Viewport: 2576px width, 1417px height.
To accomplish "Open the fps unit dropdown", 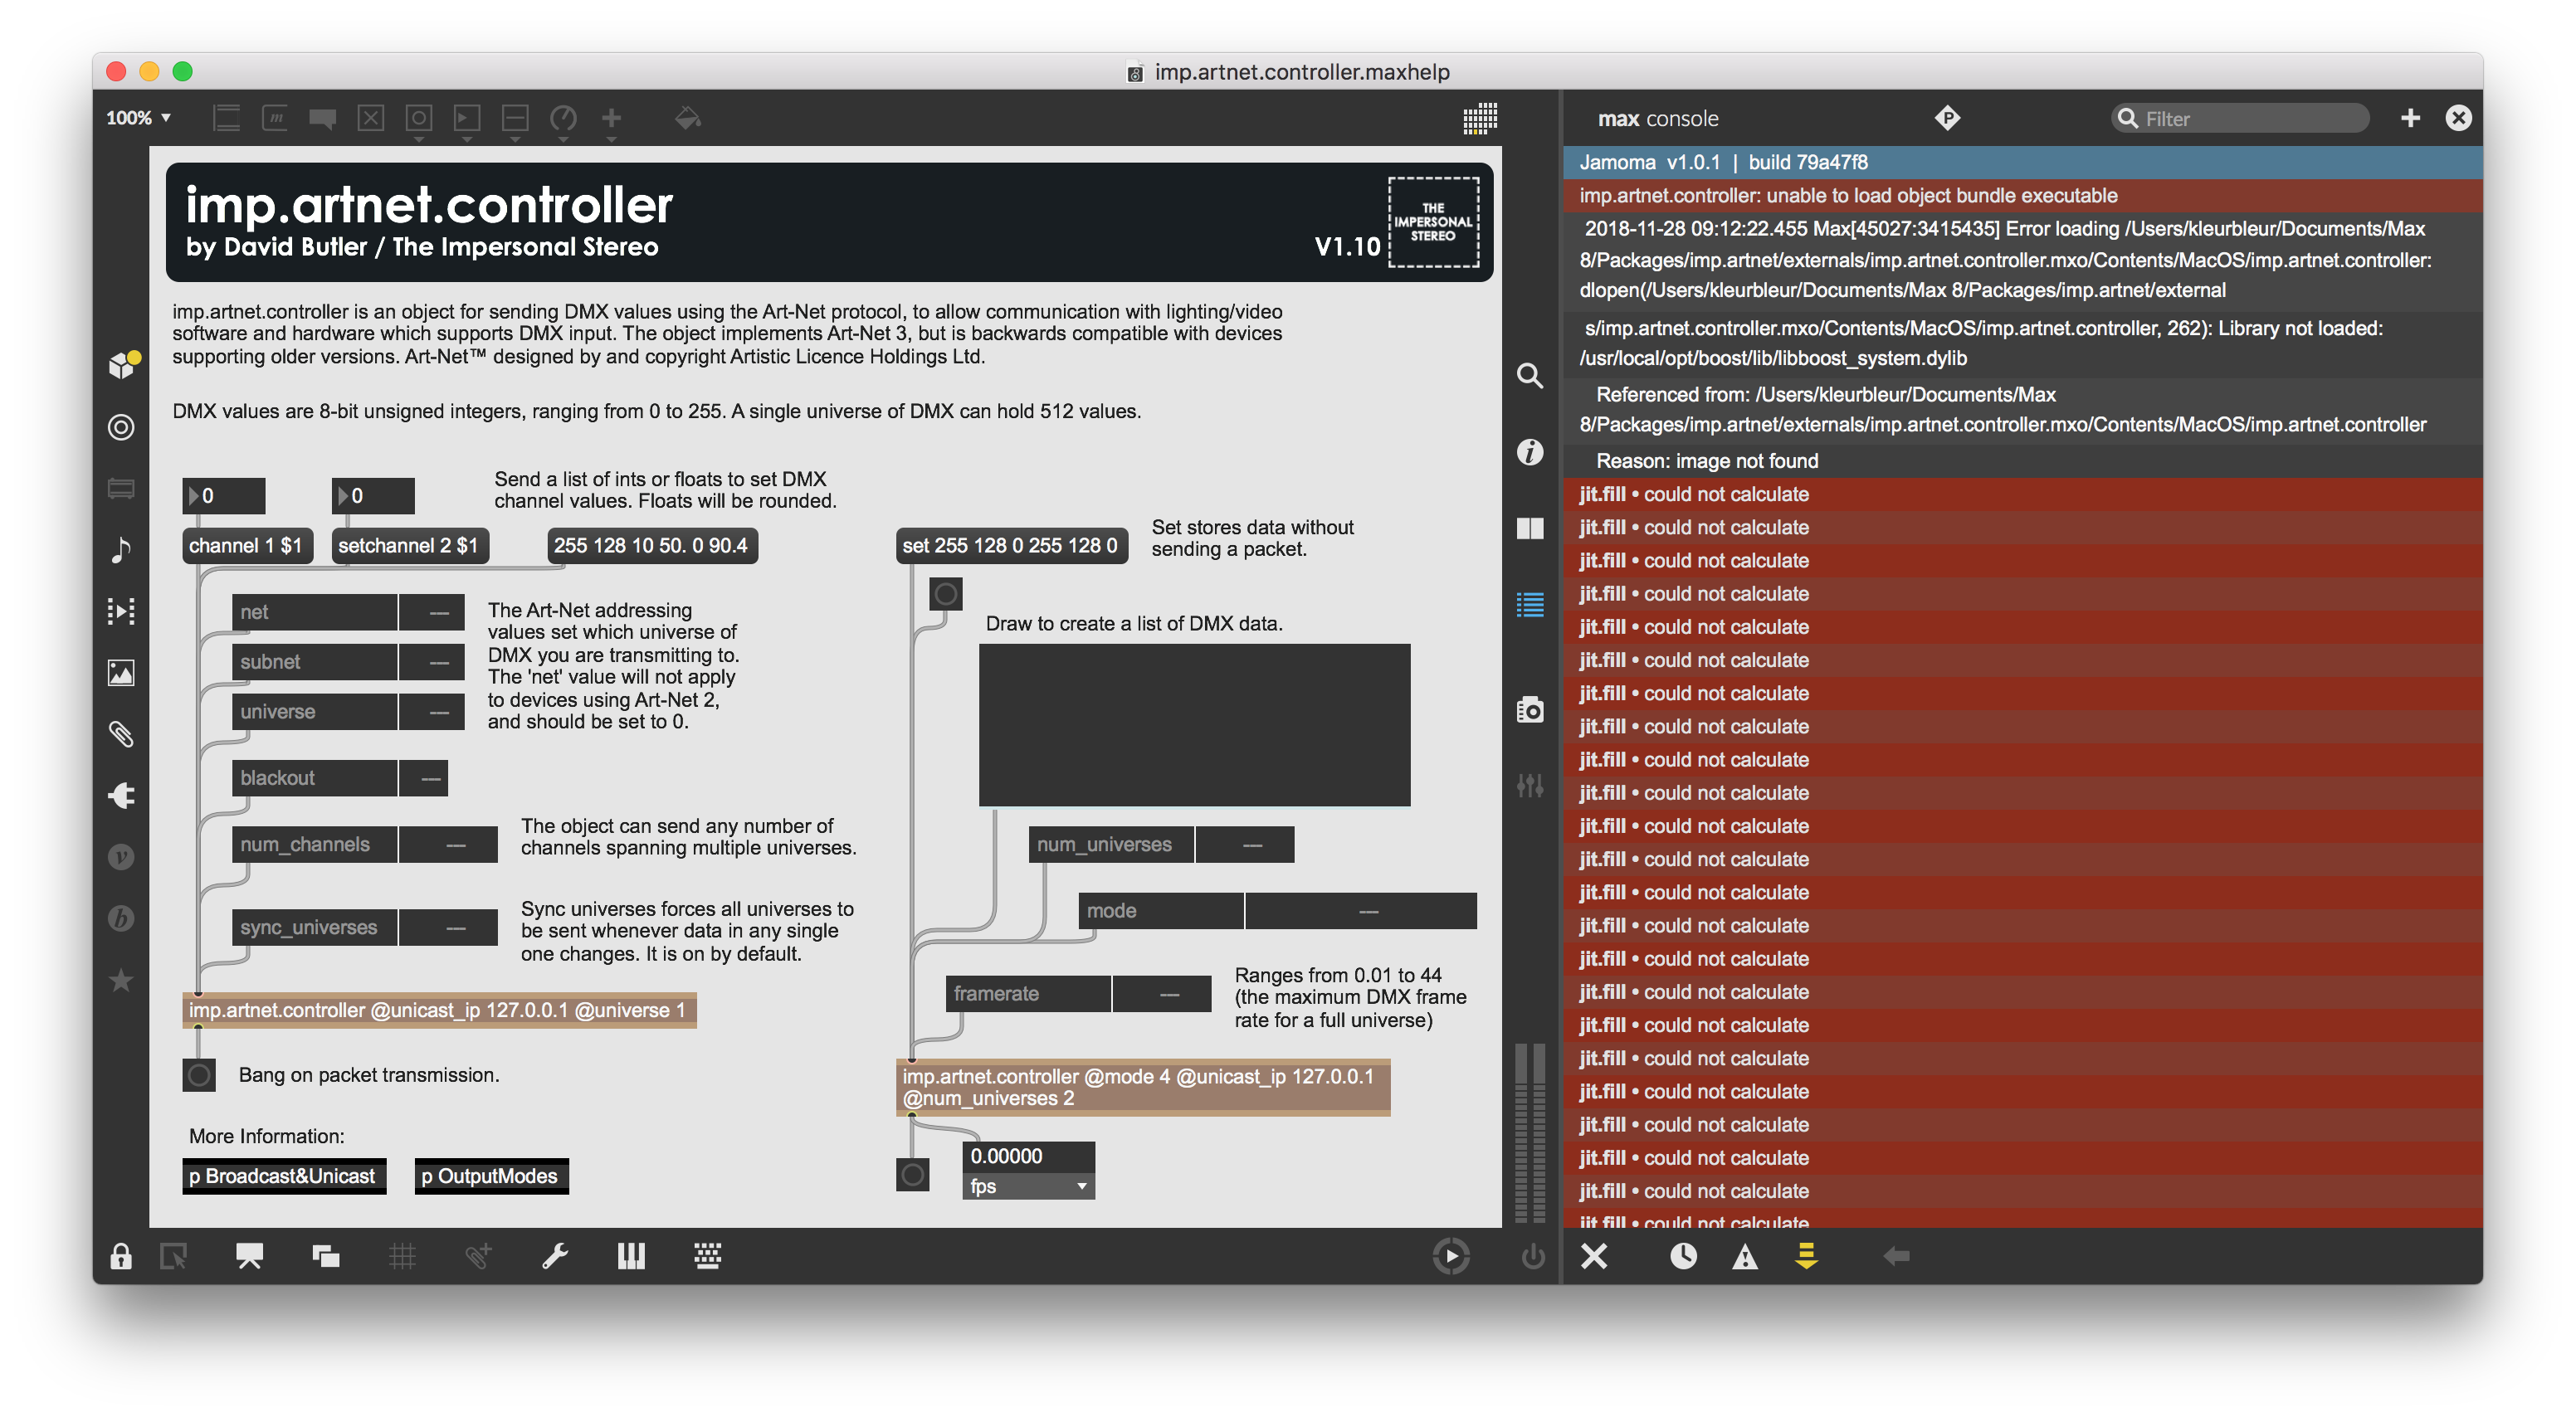I will point(1029,1186).
